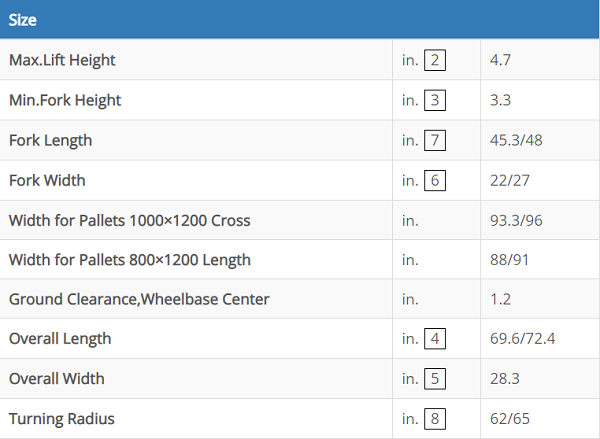Click the Turning Radius label
The height and width of the screenshot is (439, 600).
pyautogui.click(x=61, y=419)
